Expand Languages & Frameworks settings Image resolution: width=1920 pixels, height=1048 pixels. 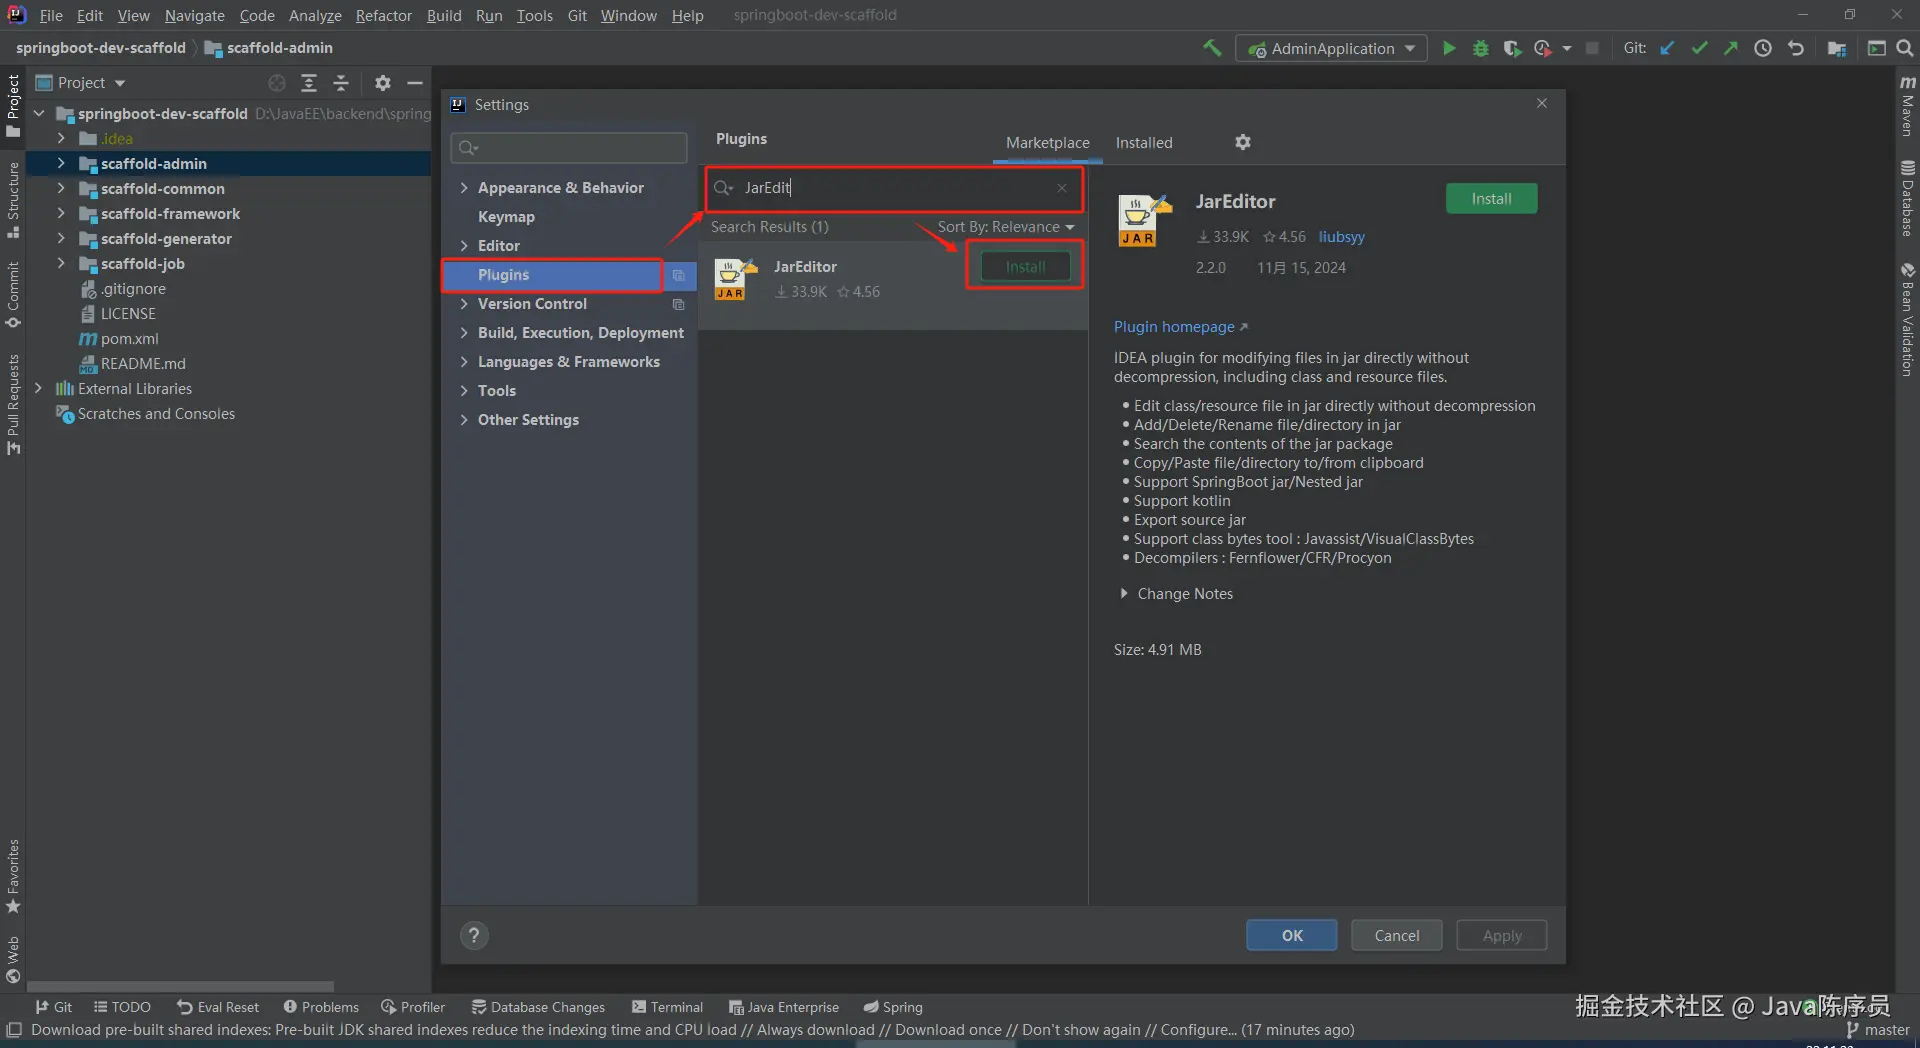(x=464, y=362)
